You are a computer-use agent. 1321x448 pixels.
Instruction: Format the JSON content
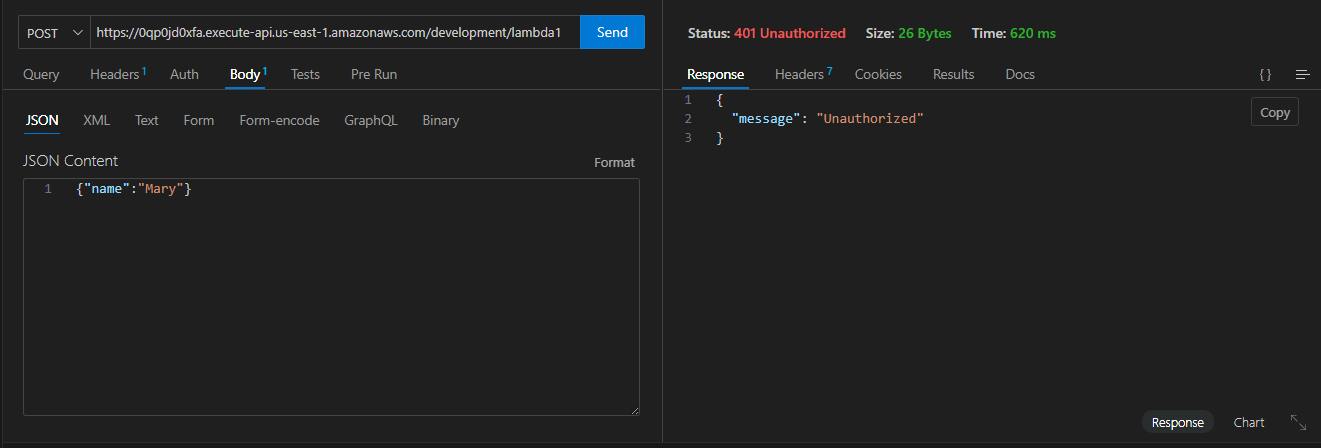[614, 162]
